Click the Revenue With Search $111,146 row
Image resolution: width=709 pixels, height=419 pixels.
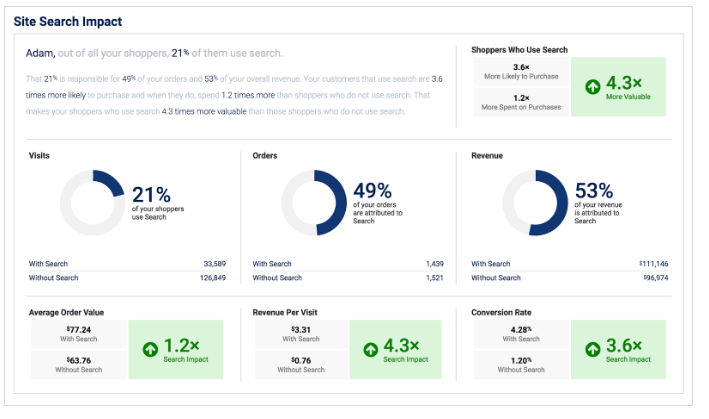point(570,264)
